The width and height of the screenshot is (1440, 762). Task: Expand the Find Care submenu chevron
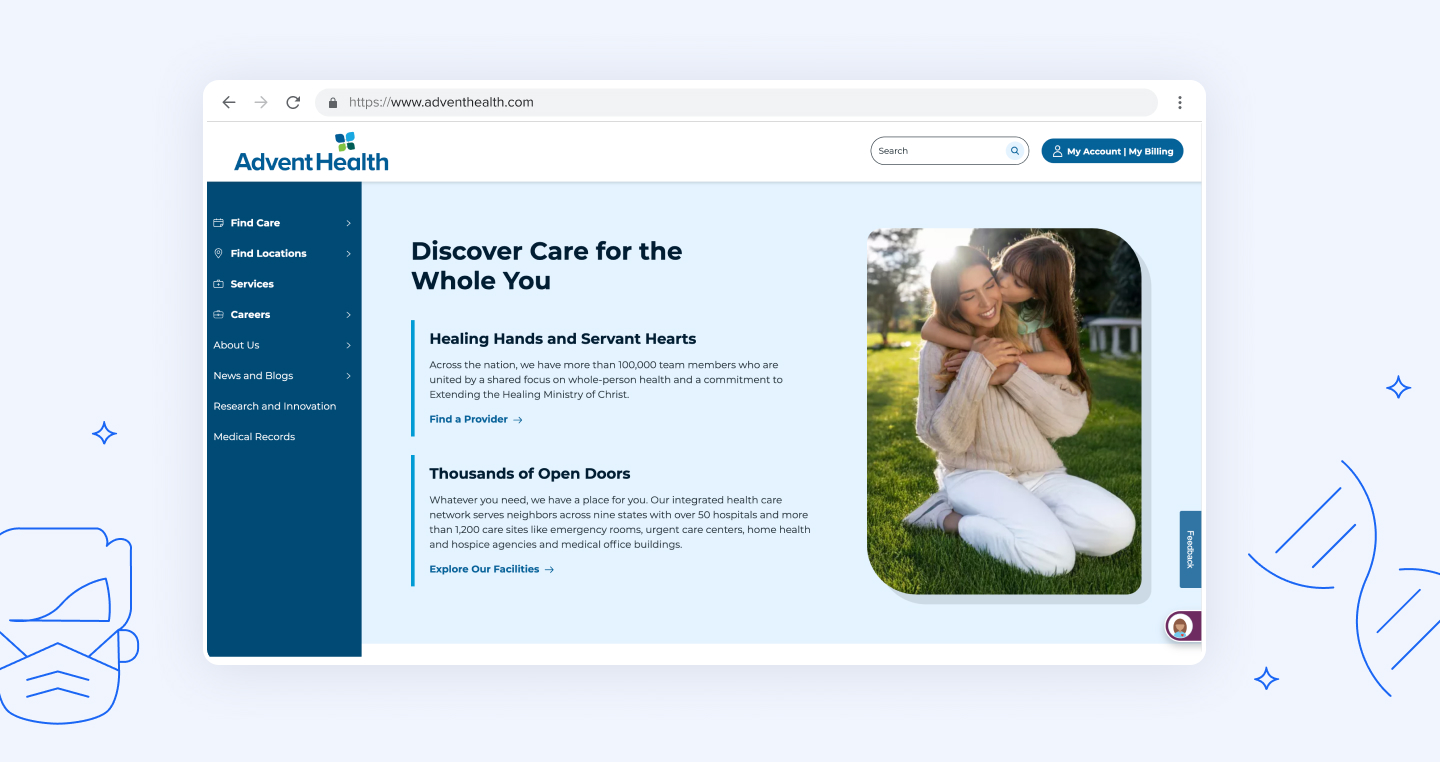tap(348, 223)
